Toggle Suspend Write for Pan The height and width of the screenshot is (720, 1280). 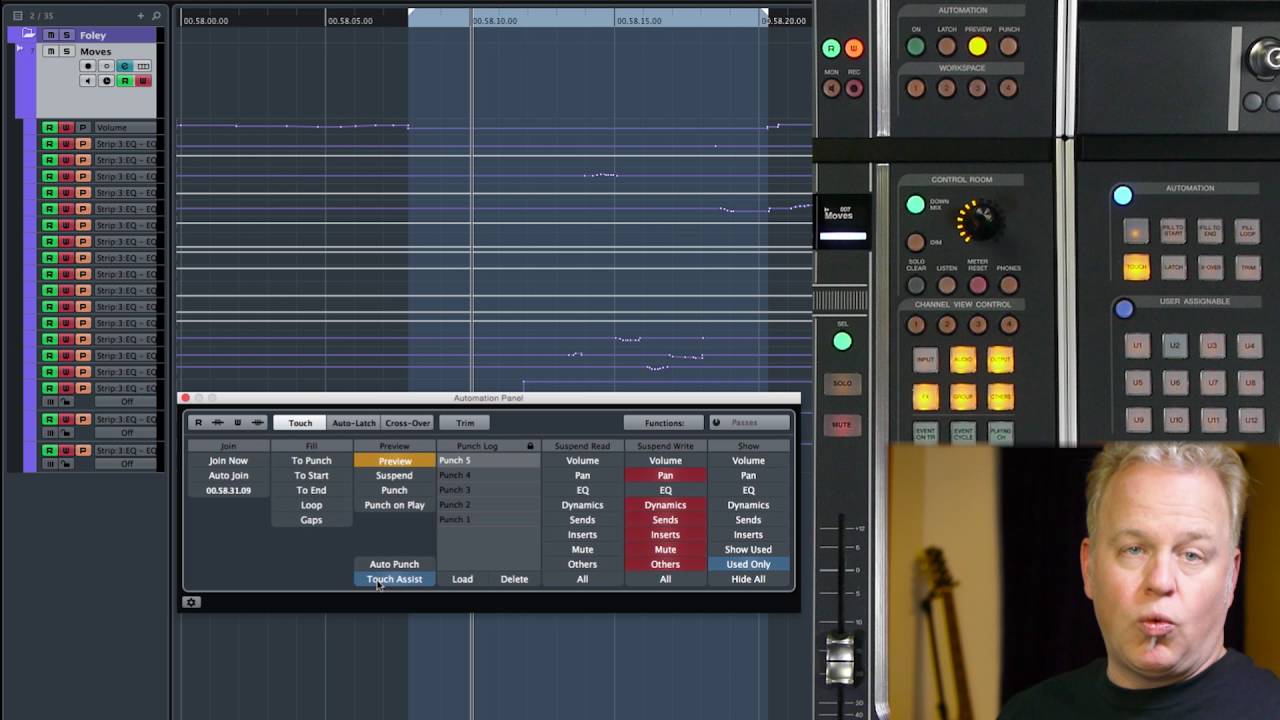pos(665,476)
